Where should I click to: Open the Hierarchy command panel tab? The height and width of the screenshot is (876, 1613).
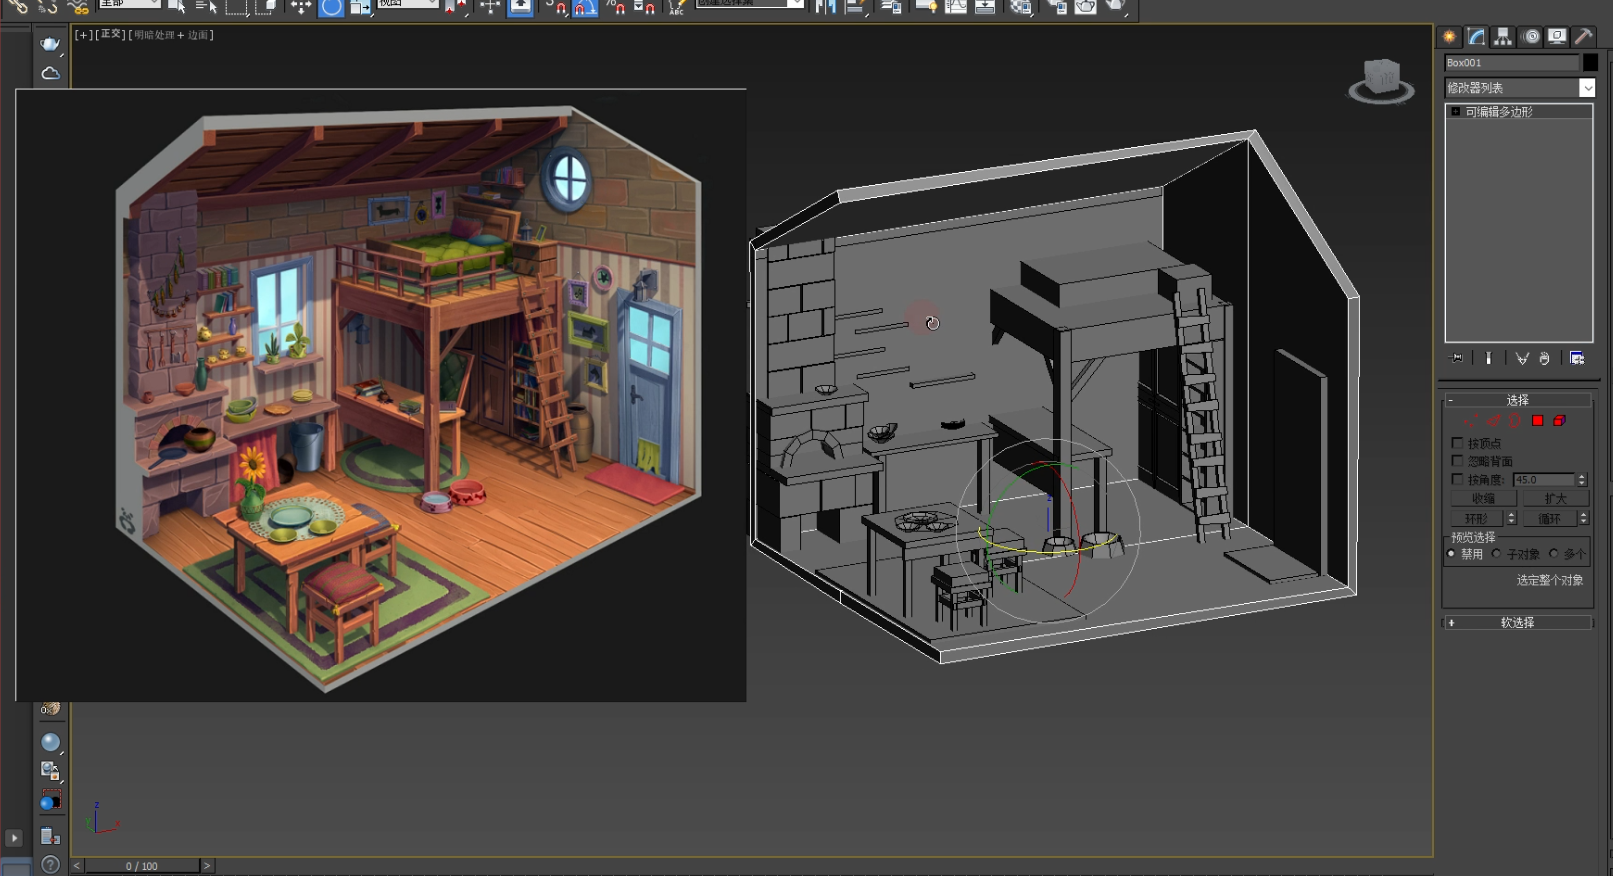[x=1503, y=37]
